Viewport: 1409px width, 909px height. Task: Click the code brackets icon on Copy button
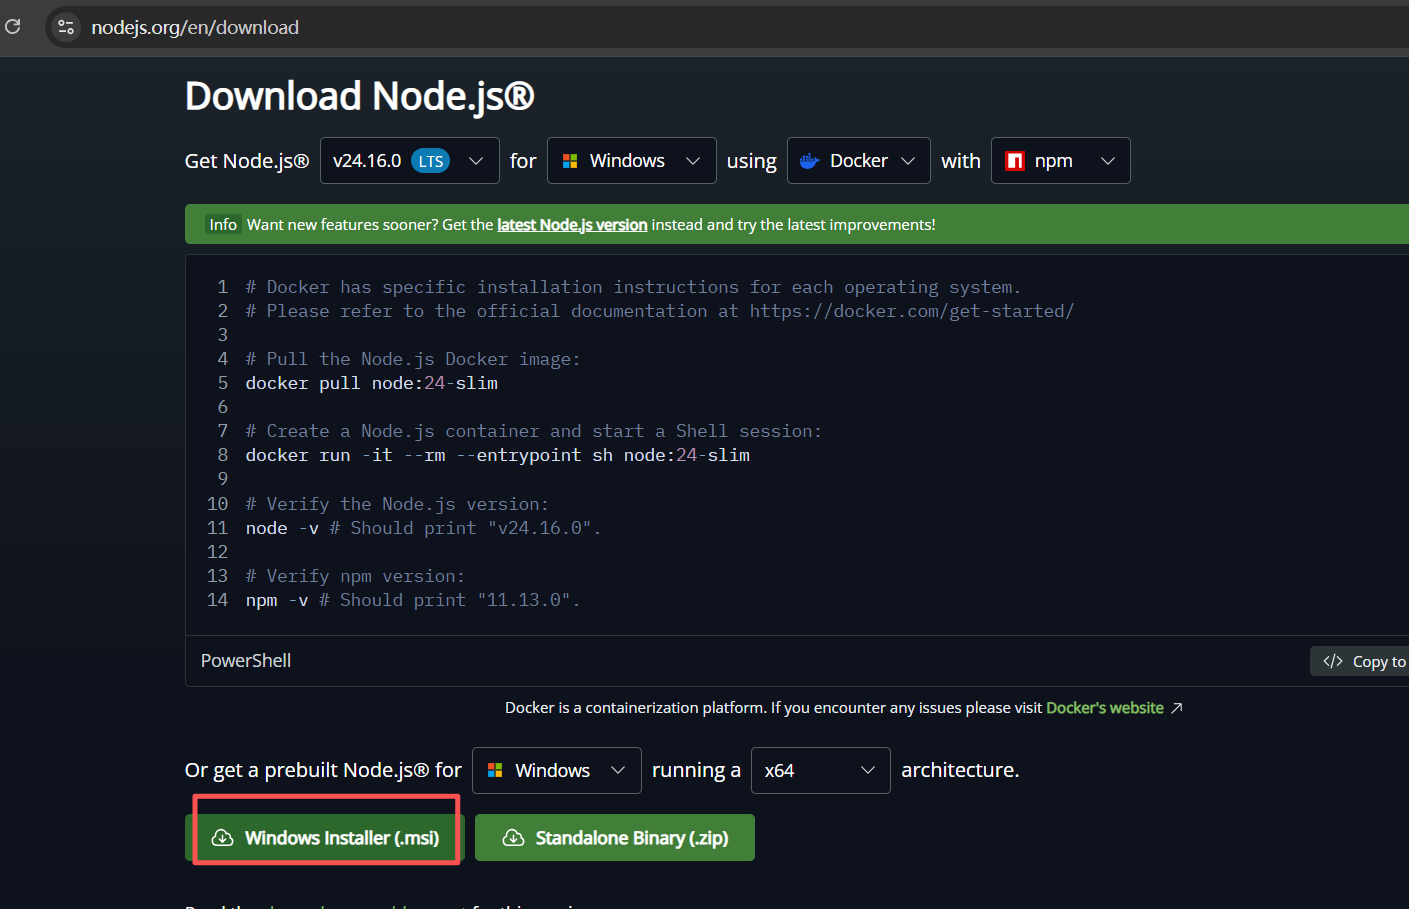1332,661
